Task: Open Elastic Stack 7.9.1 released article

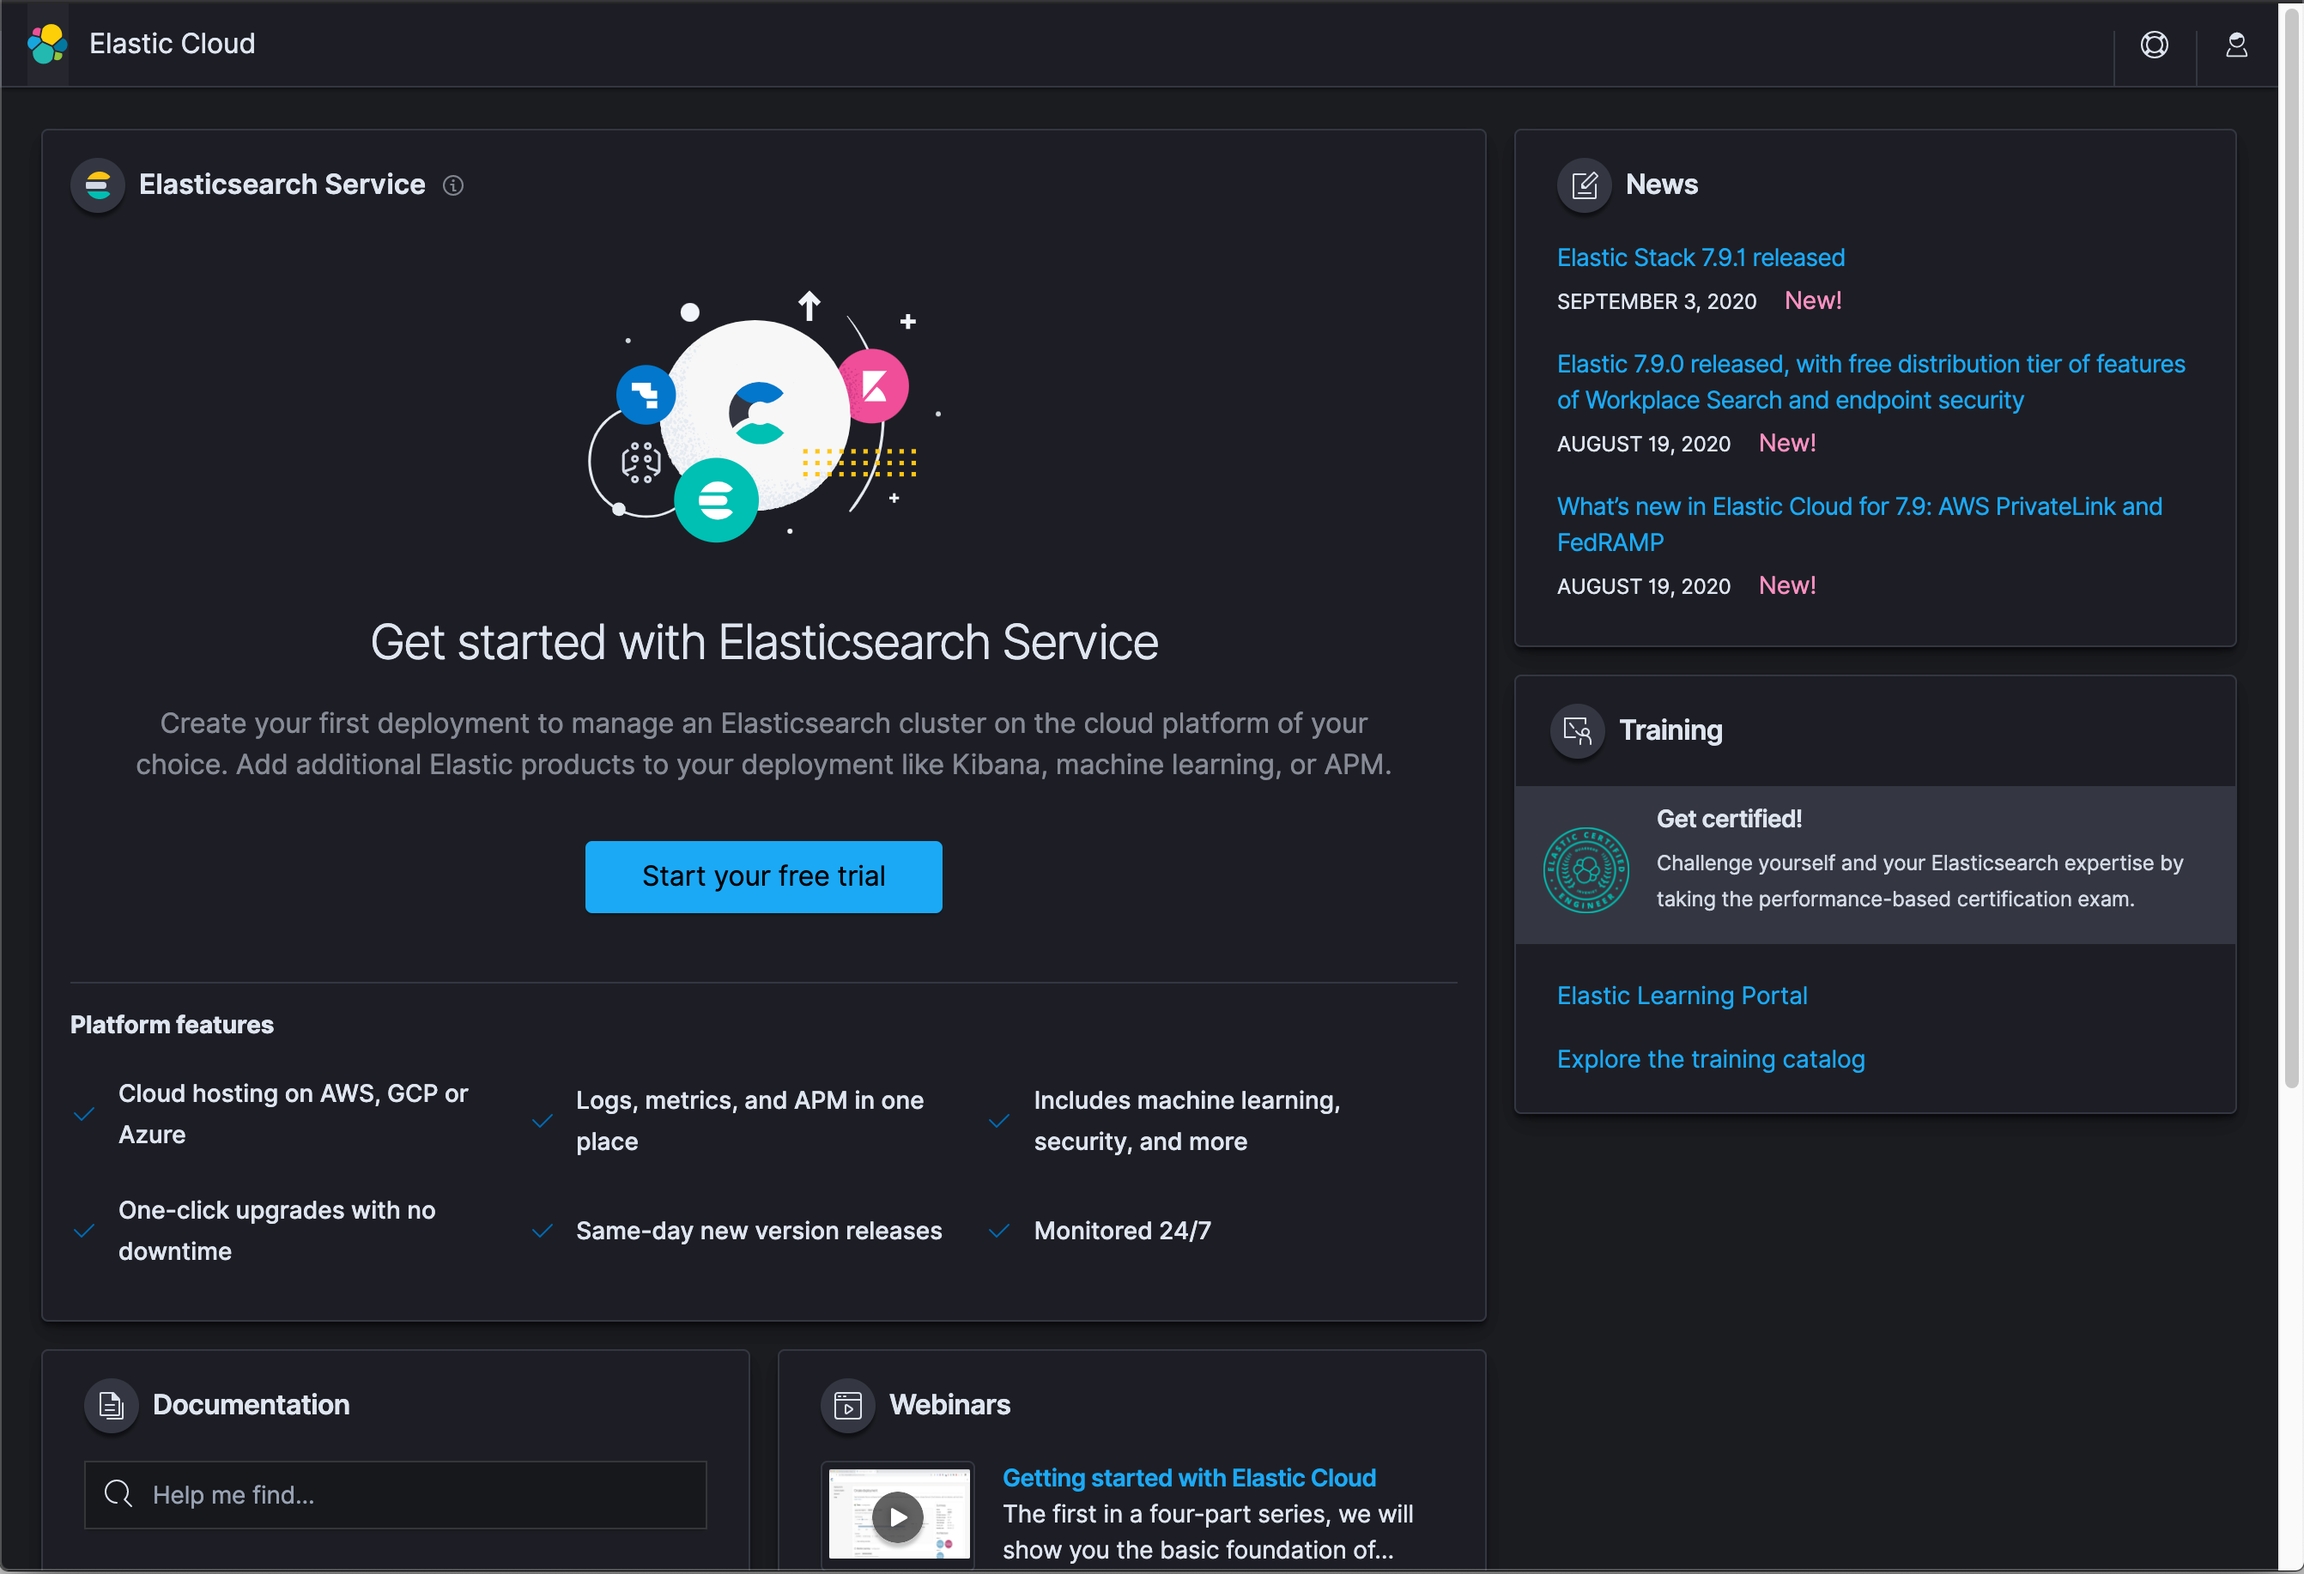Action: [1700, 258]
